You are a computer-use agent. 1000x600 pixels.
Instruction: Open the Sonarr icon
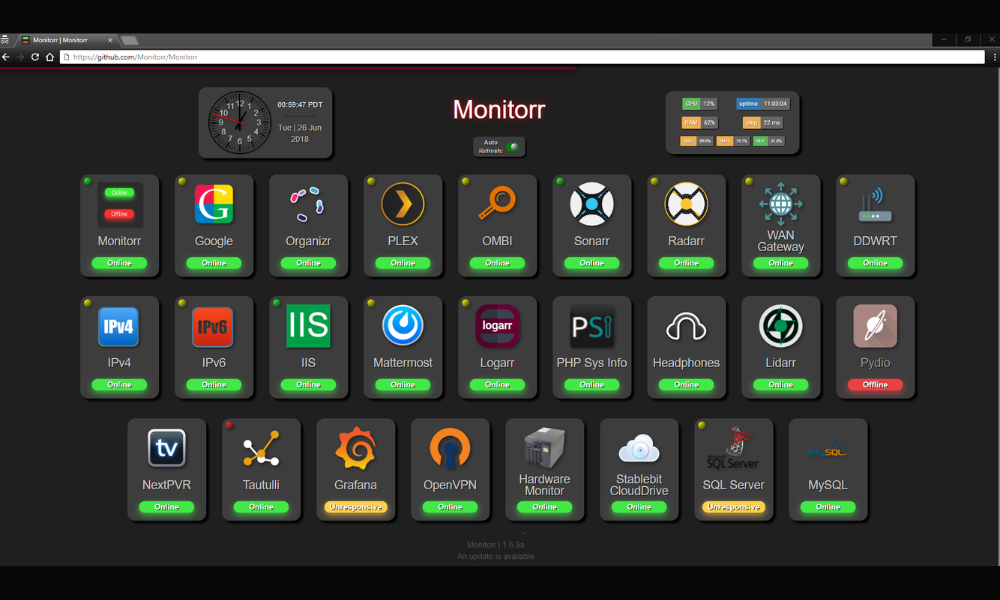tap(592, 204)
